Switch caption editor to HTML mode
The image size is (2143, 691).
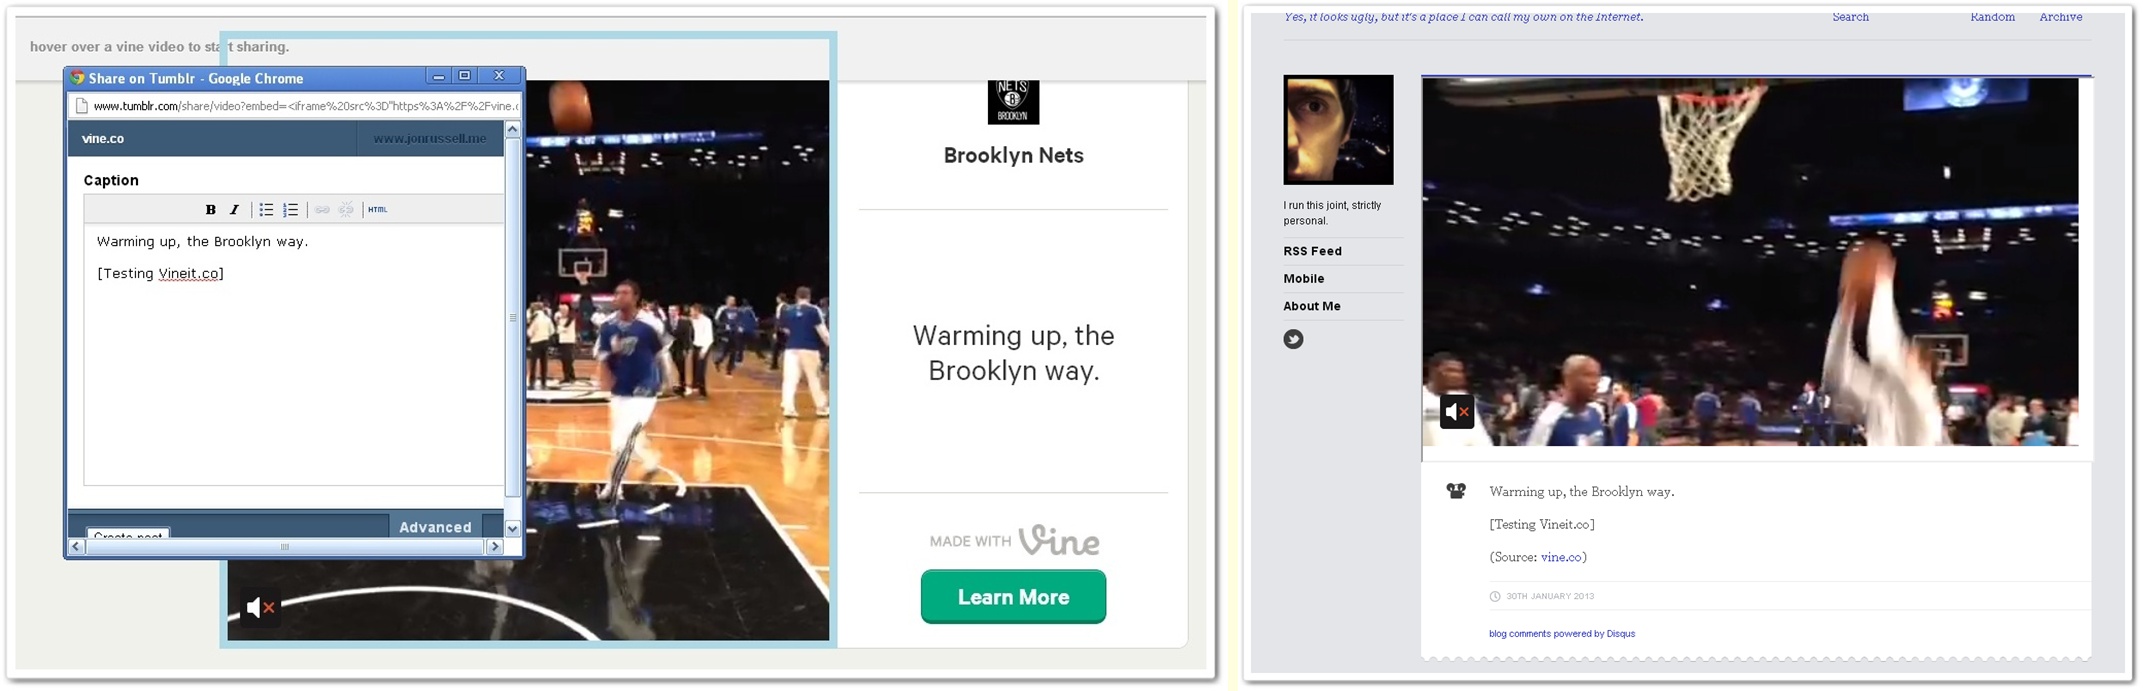[x=377, y=210]
